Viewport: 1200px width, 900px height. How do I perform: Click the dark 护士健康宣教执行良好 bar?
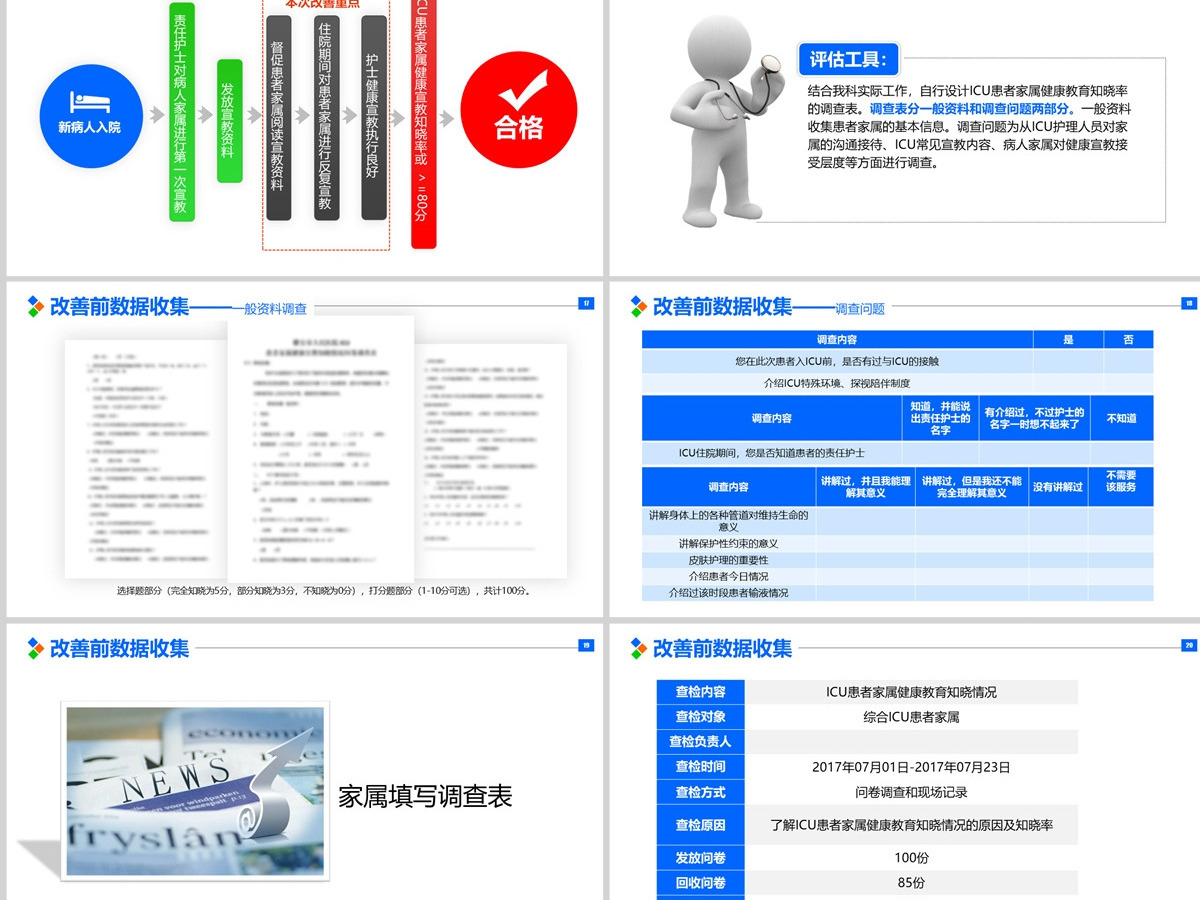click(373, 117)
